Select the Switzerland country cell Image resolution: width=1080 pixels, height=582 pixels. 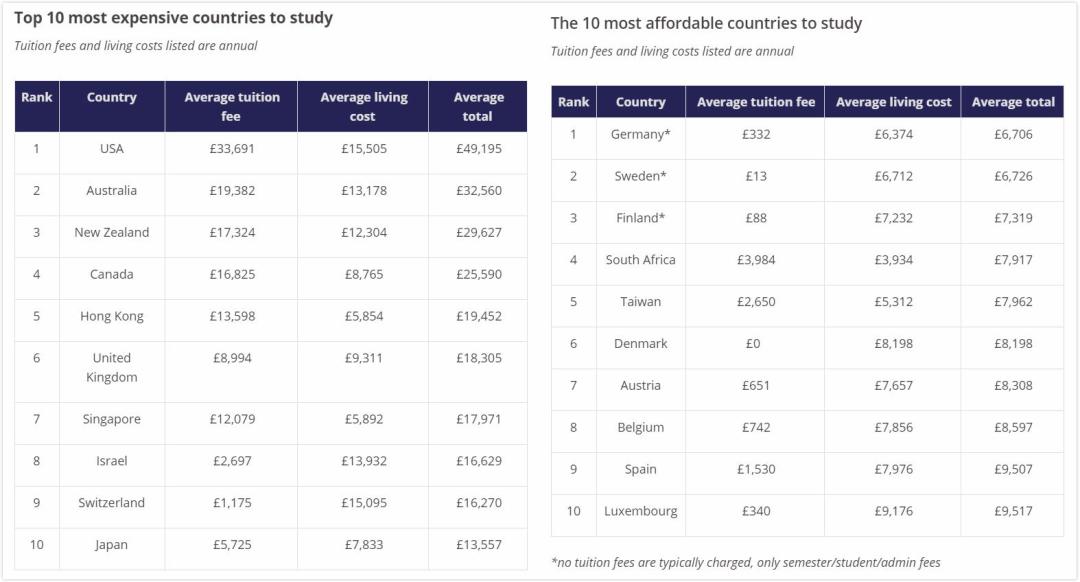112,503
